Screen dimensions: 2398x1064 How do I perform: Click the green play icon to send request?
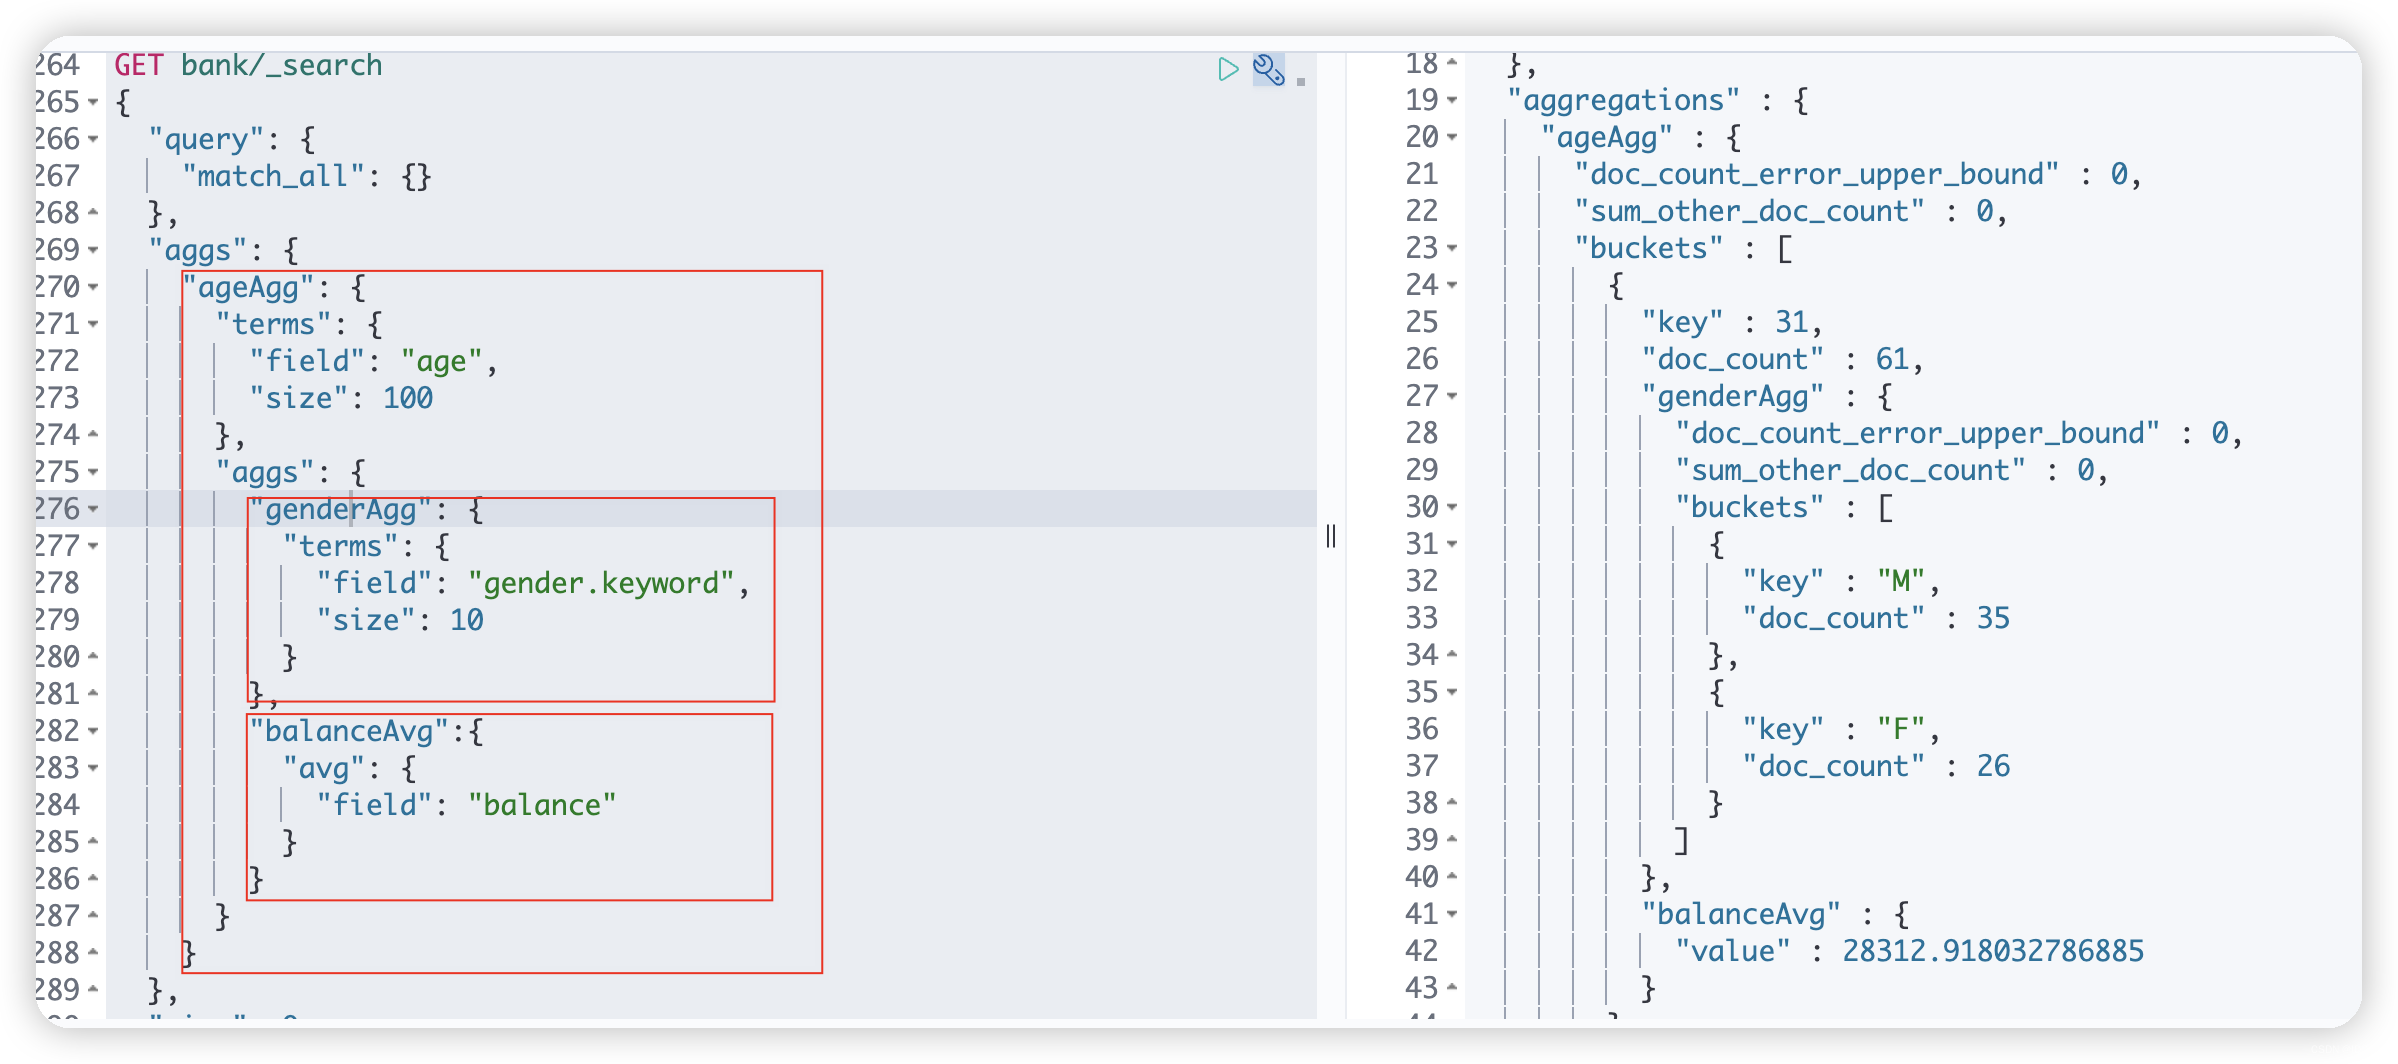click(x=1228, y=68)
